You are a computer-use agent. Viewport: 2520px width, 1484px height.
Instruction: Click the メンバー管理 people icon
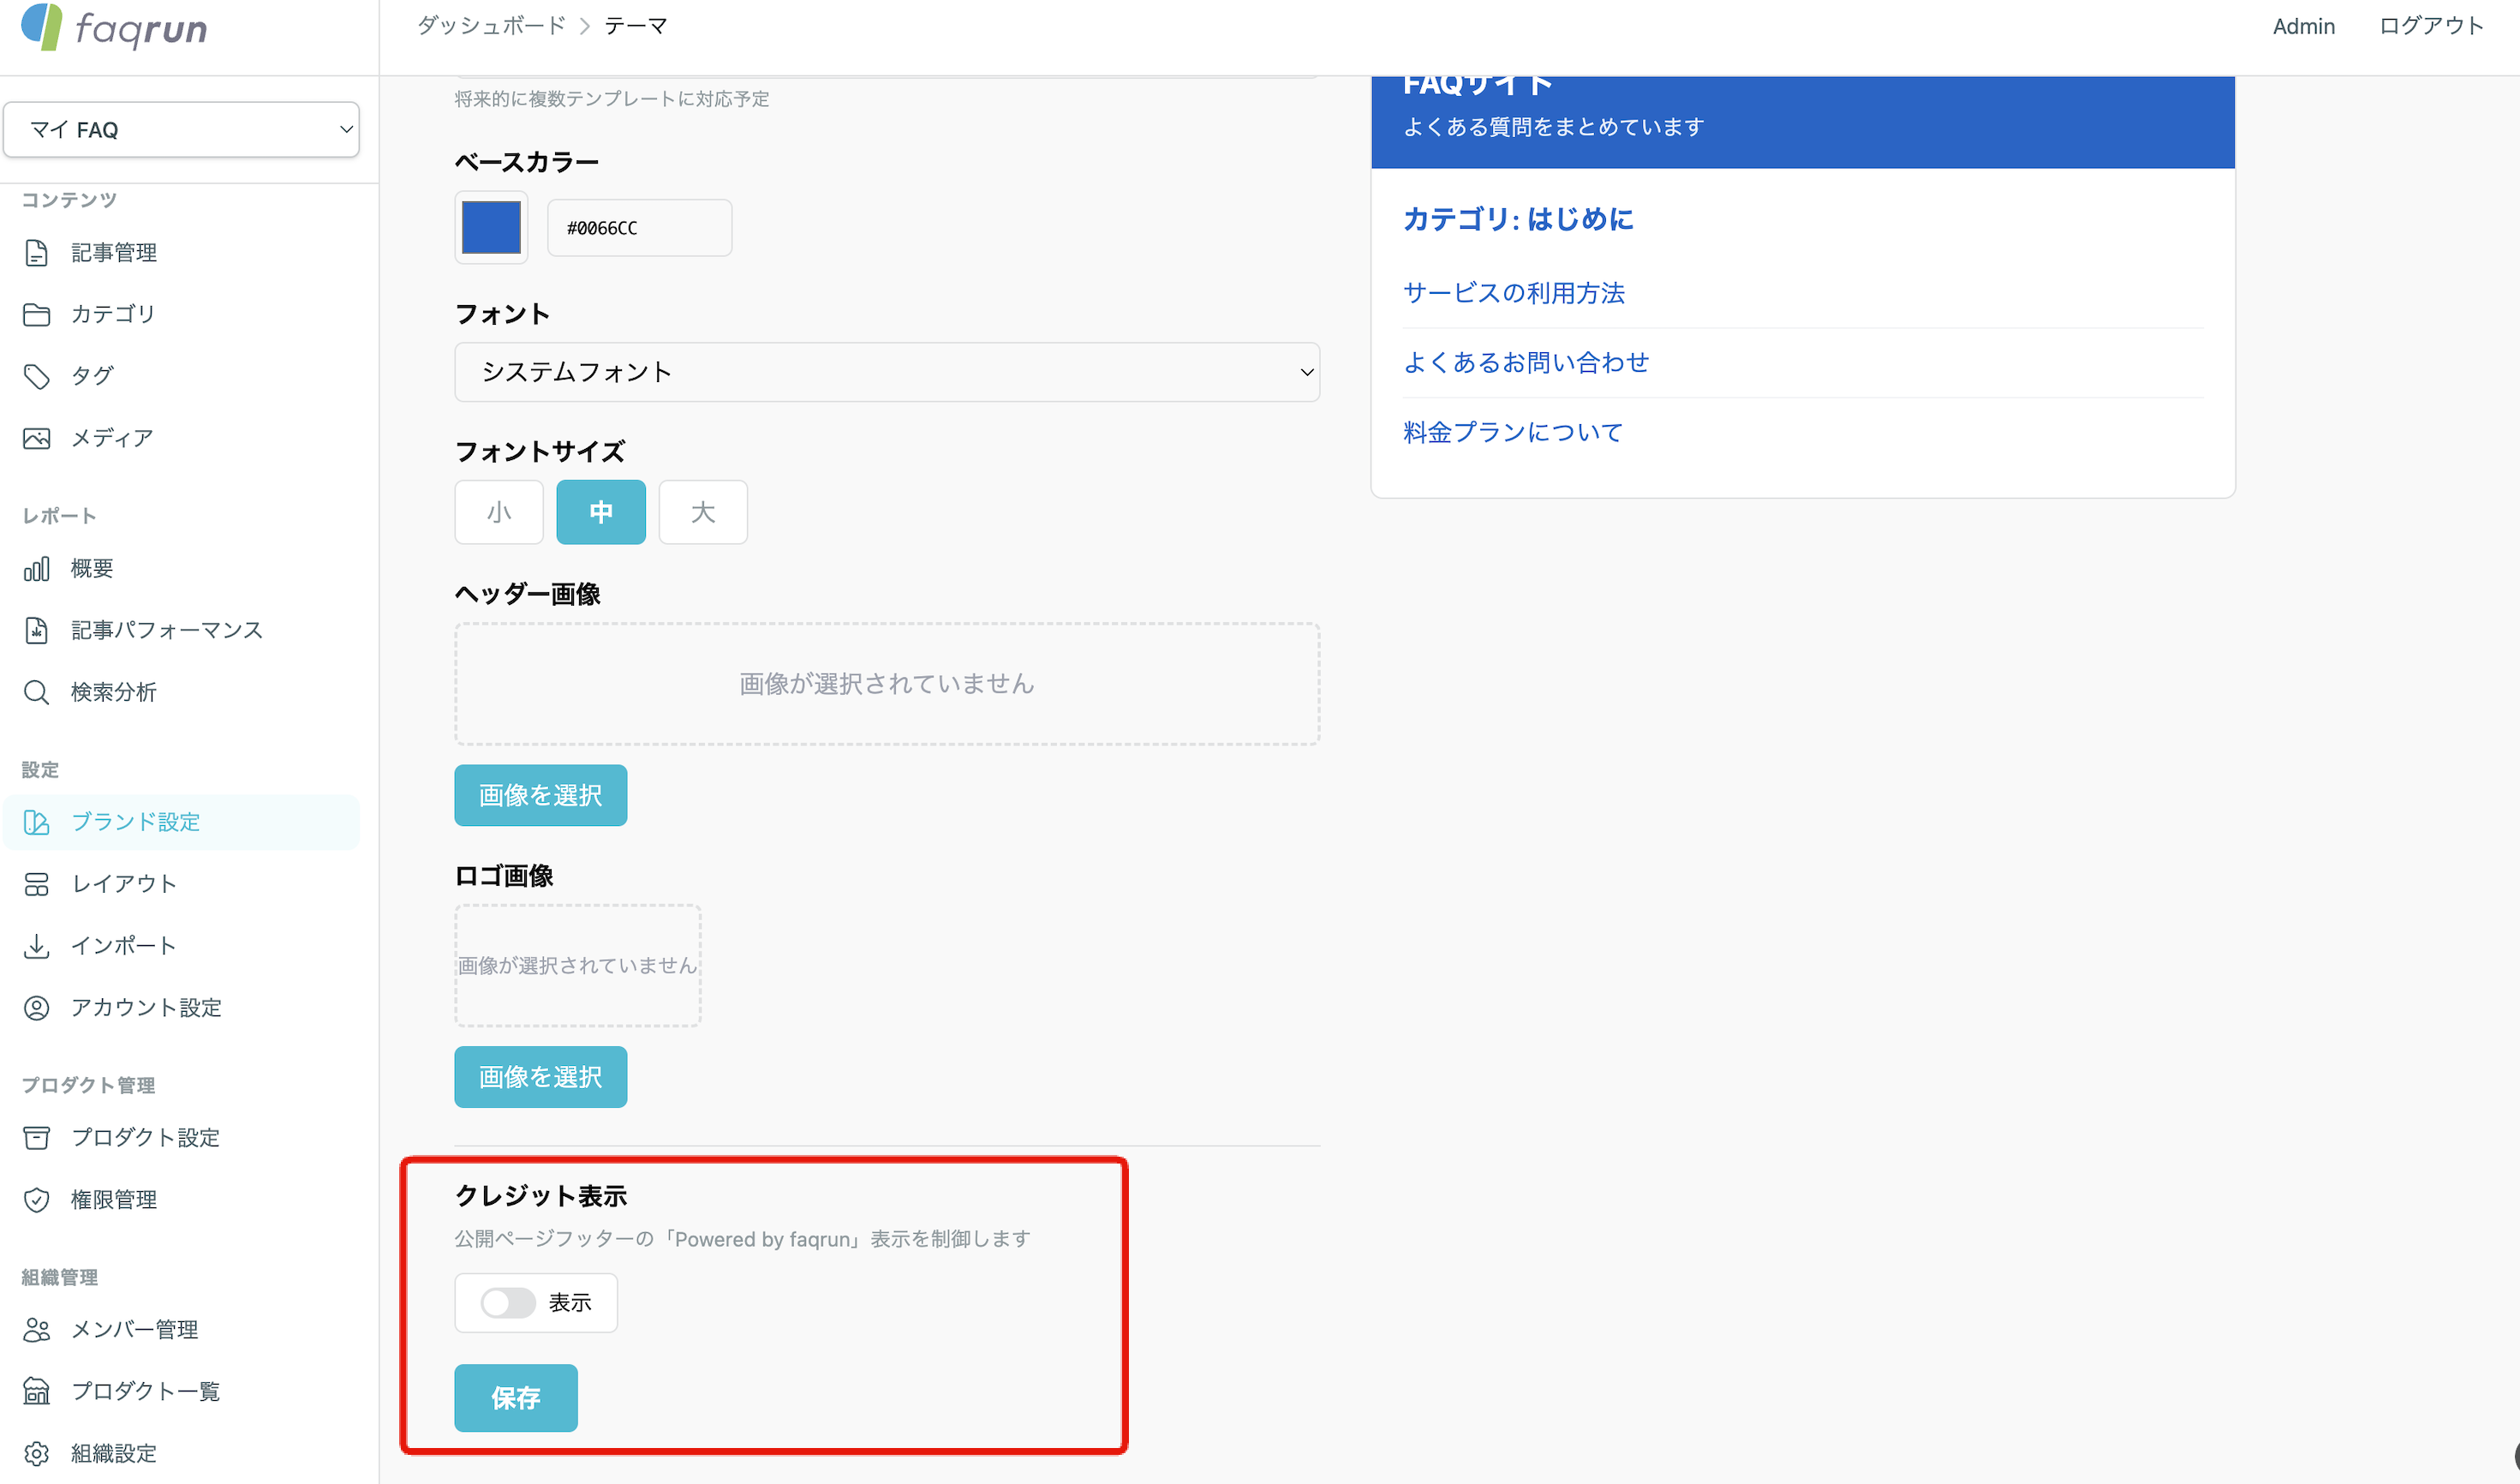(37, 1330)
